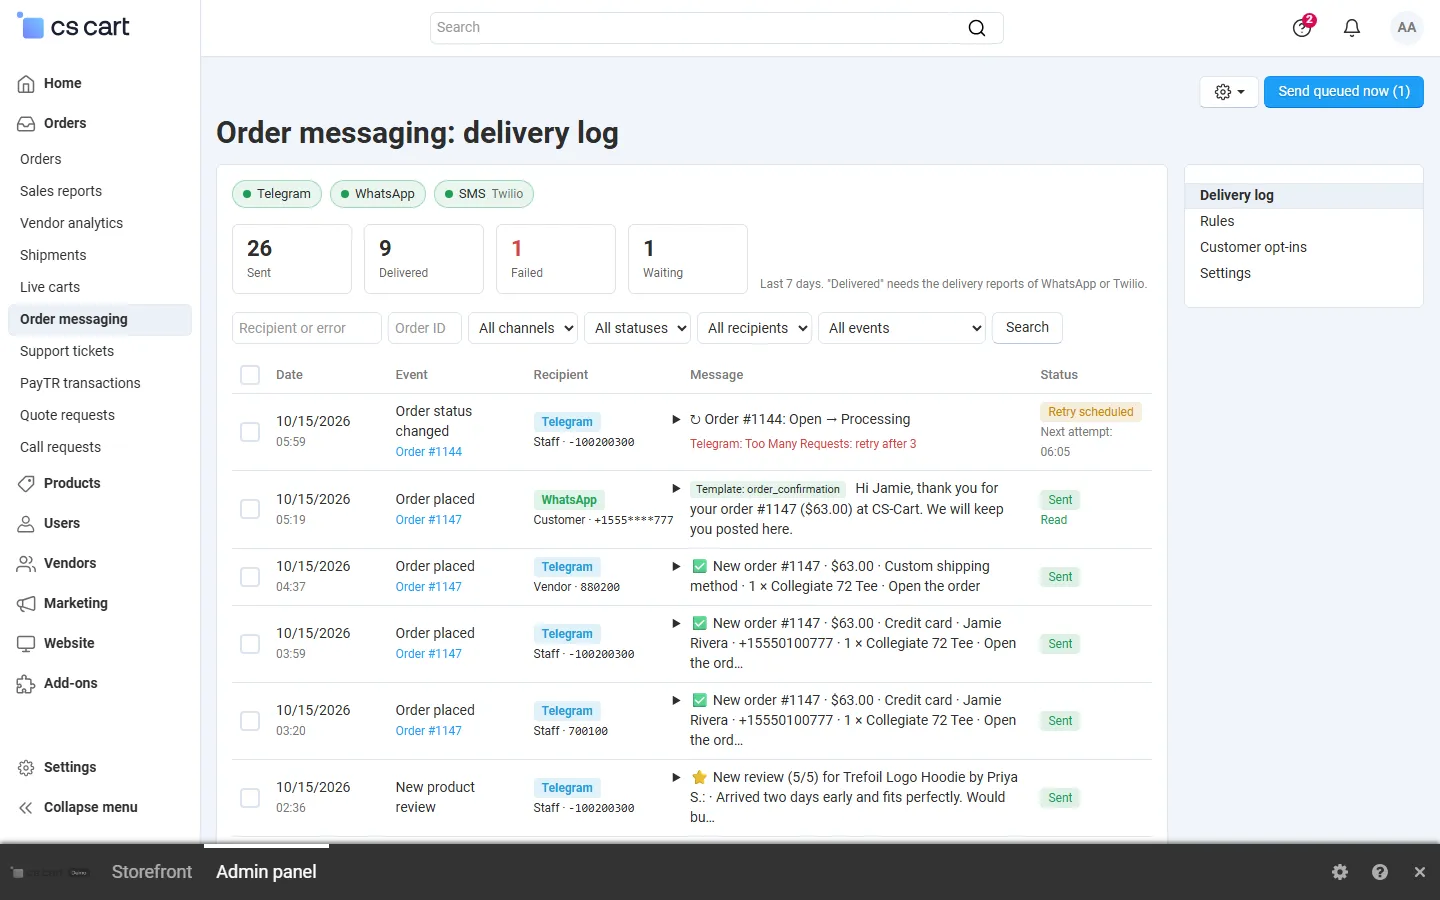Click the Products tag icon
Viewport: 1440px width, 900px height.
pos(26,484)
